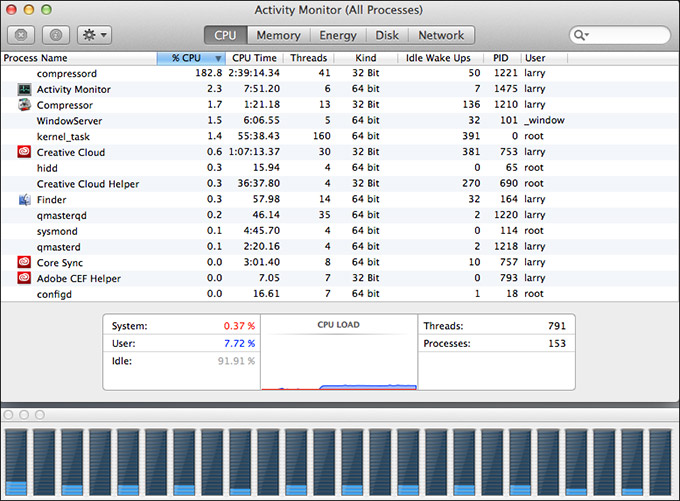Select the configd process
The width and height of the screenshot is (680, 501).
pos(340,294)
